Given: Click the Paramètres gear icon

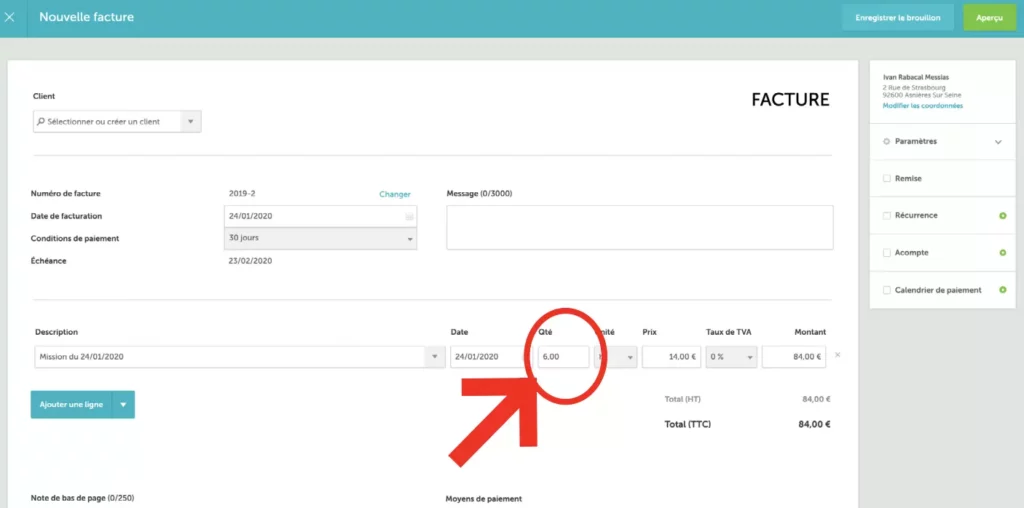Looking at the screenshot, I should point(887,142).
